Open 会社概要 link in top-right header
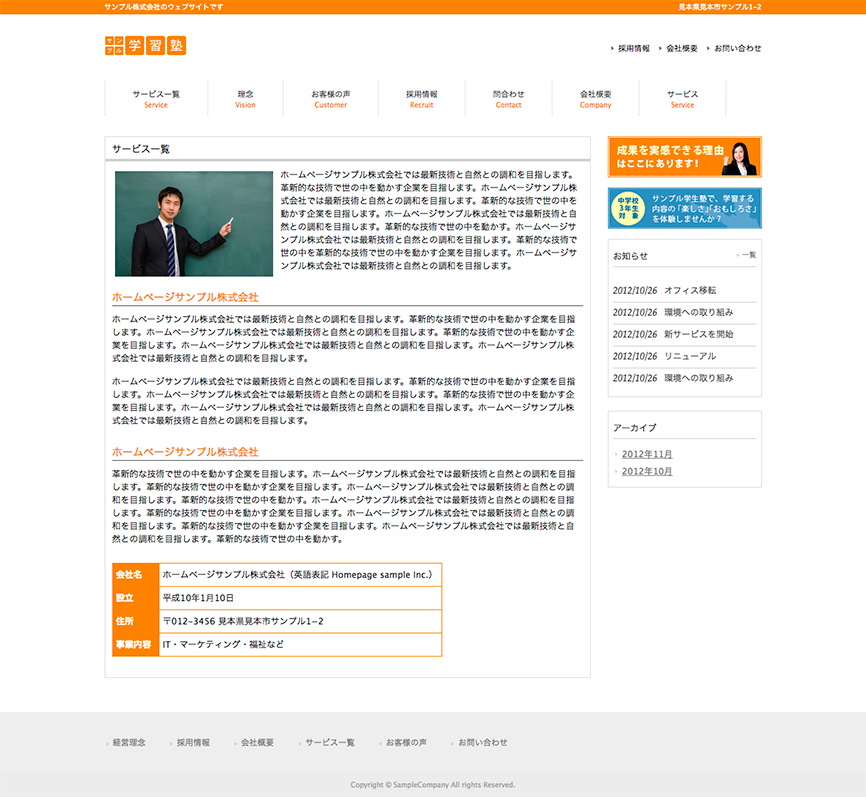The height and width of the screenshot is (797, 866). [682, 49]
